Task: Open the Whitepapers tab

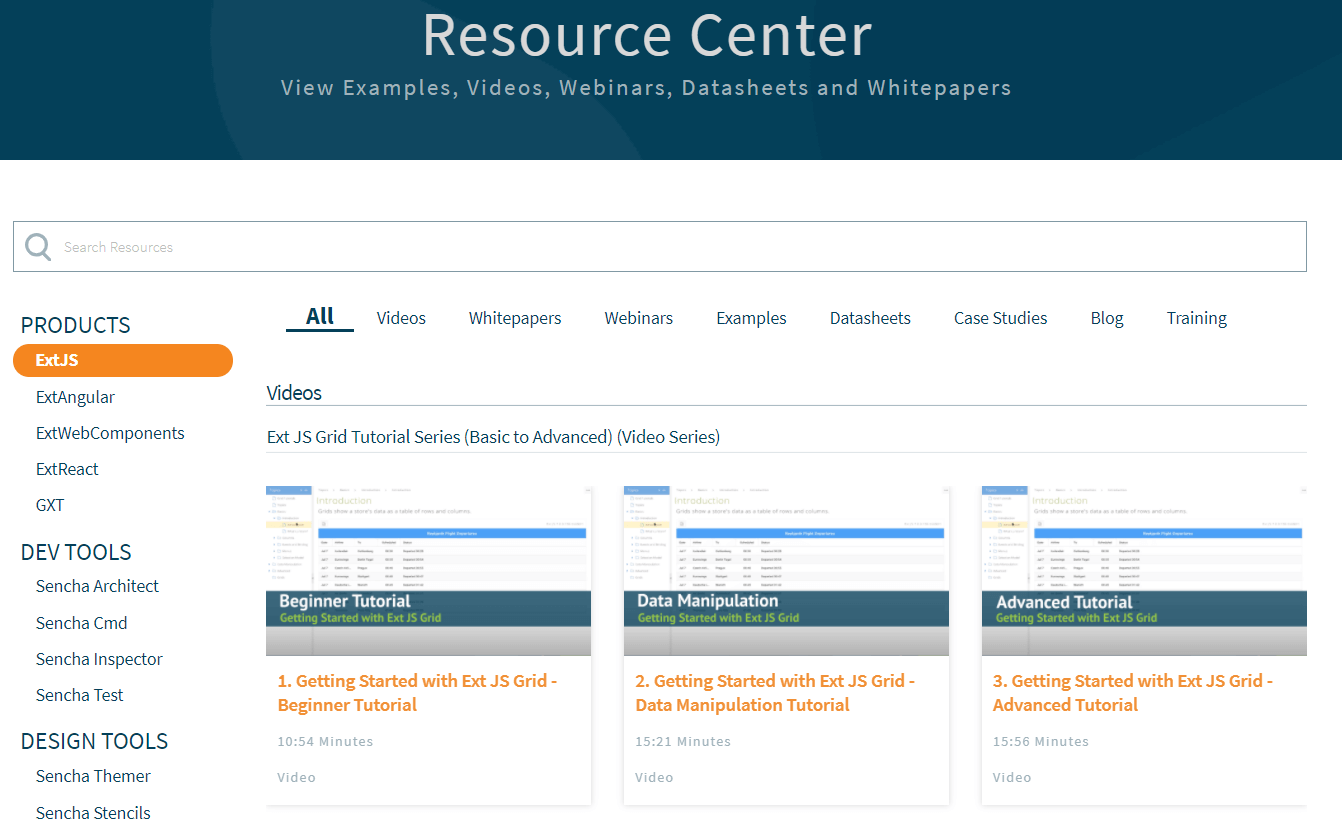Action: coord(515,318)
